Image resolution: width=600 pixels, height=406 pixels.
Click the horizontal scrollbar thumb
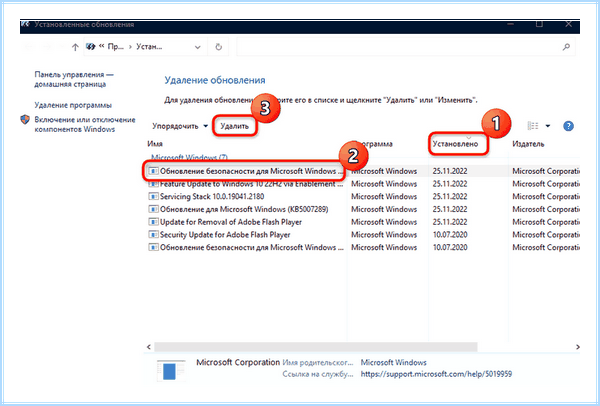(x=315, y=347)
